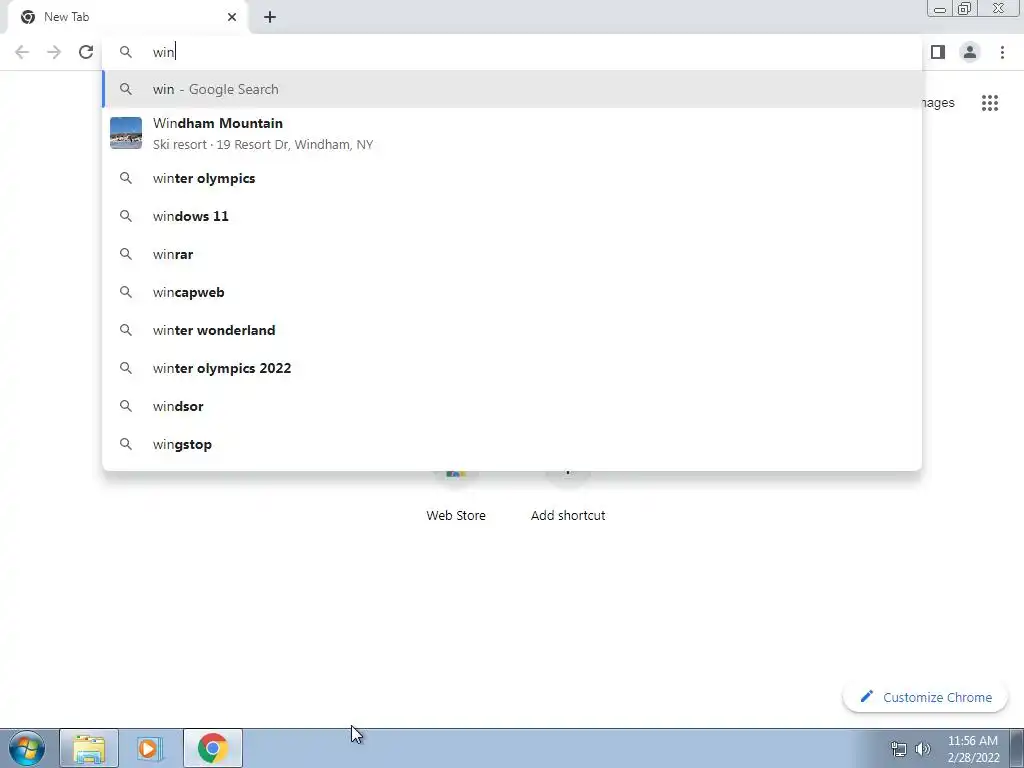Image resolution: width=1024 pixels, height=768 pixels.
Task: Click the search icon beside 'winrar'
Action: click(x=126, y=254)
